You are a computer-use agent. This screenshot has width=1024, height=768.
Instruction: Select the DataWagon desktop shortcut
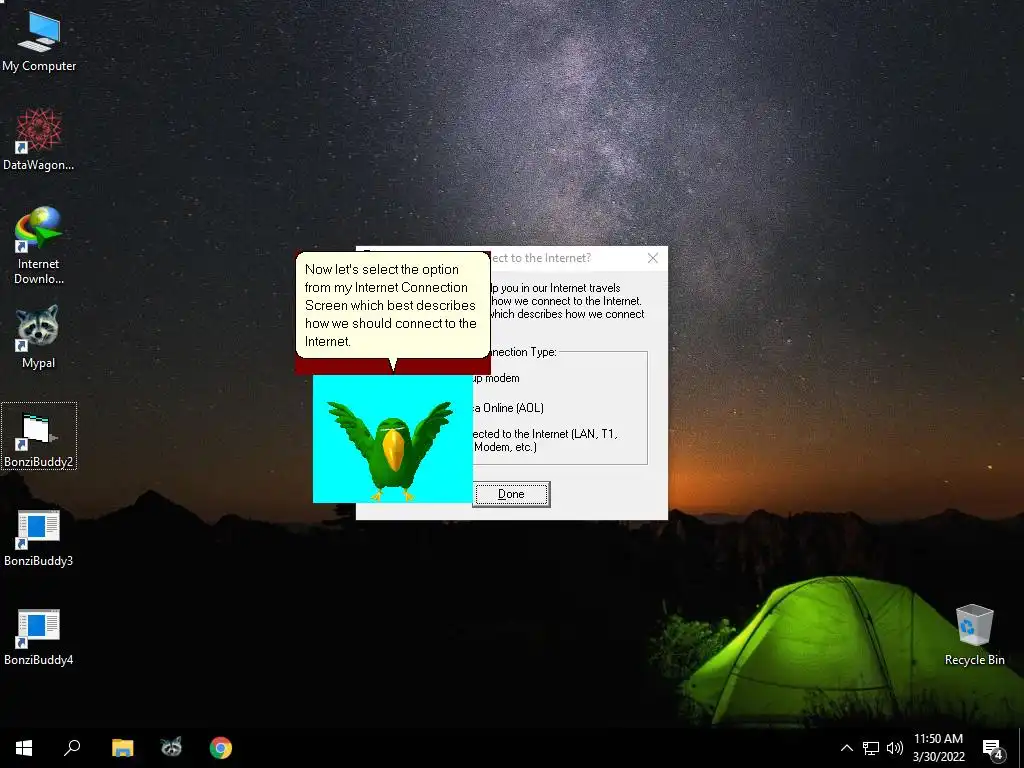click(x=39, y=140)
